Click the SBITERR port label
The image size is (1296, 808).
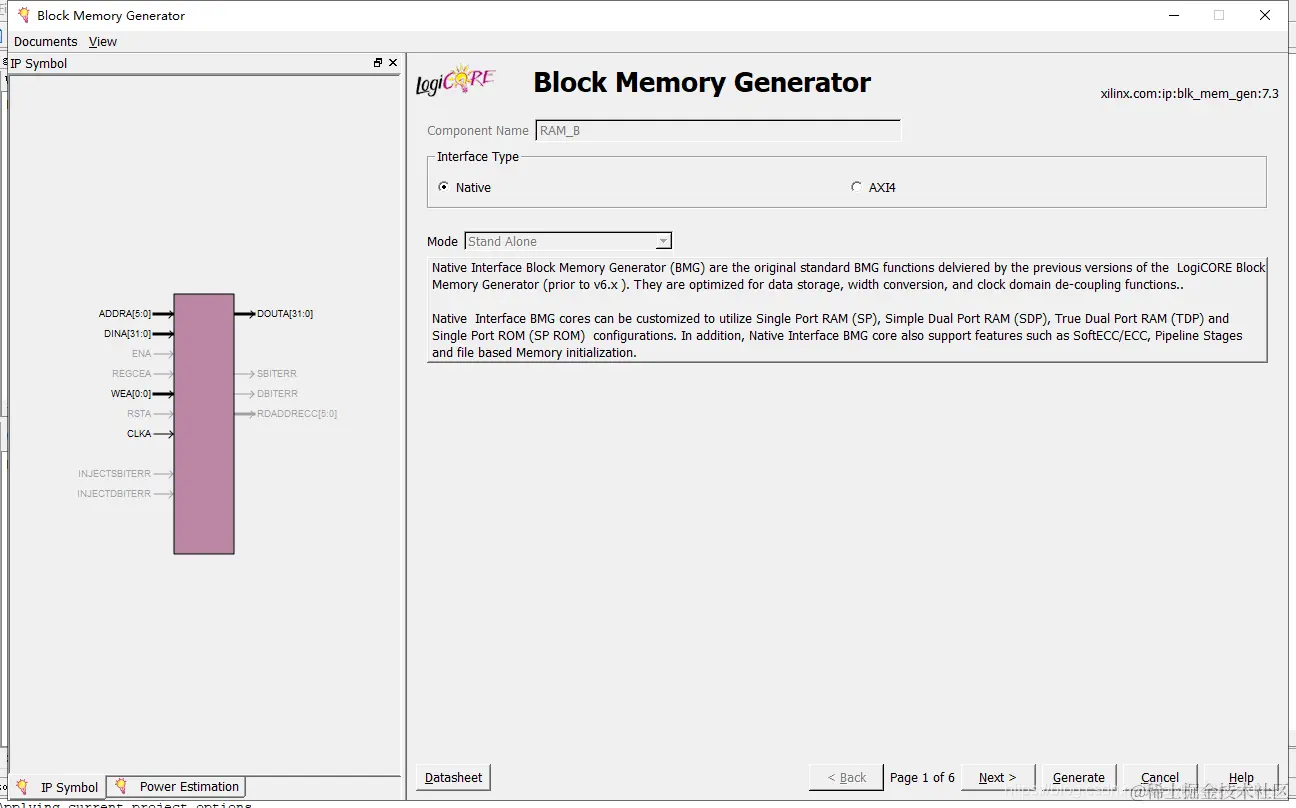(277, 374)
